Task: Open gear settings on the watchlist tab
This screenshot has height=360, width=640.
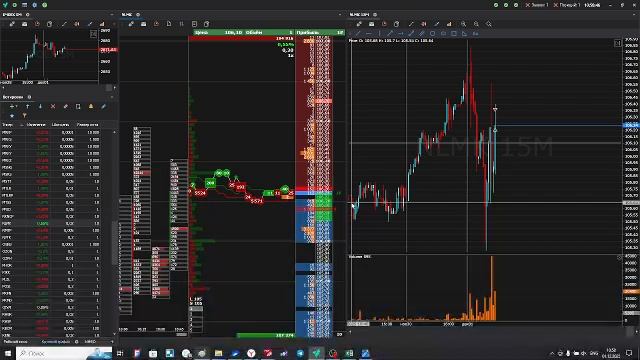Action: 29,97
